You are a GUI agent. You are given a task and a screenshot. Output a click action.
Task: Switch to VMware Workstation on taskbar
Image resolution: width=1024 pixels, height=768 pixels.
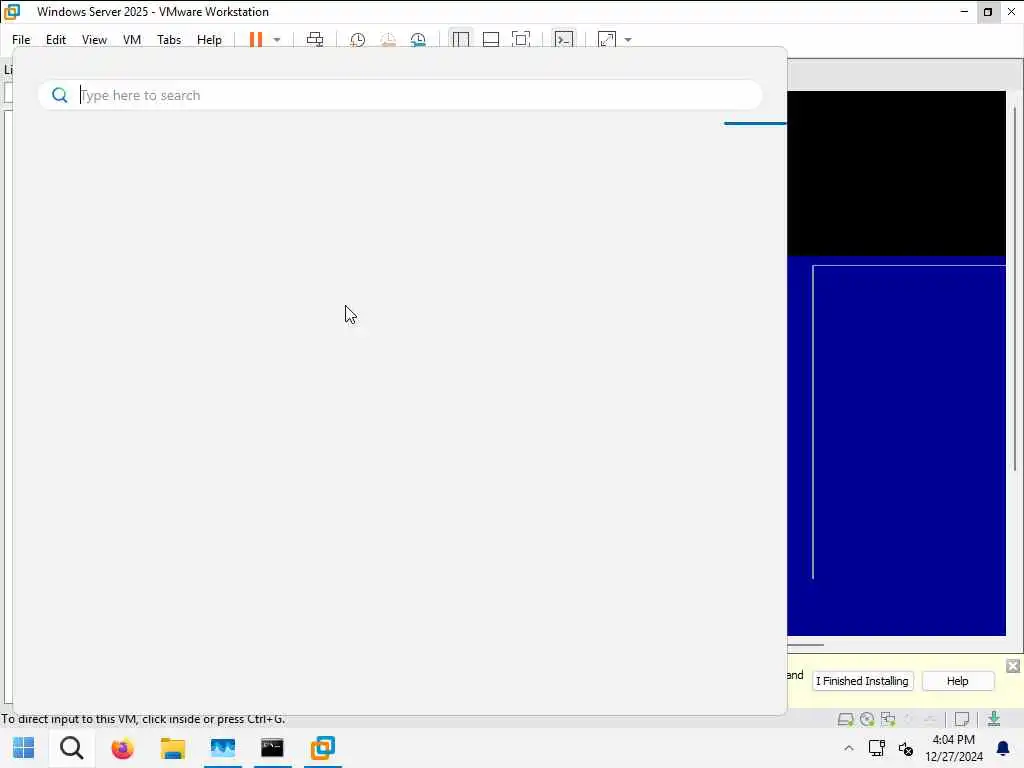coord(323,748)
